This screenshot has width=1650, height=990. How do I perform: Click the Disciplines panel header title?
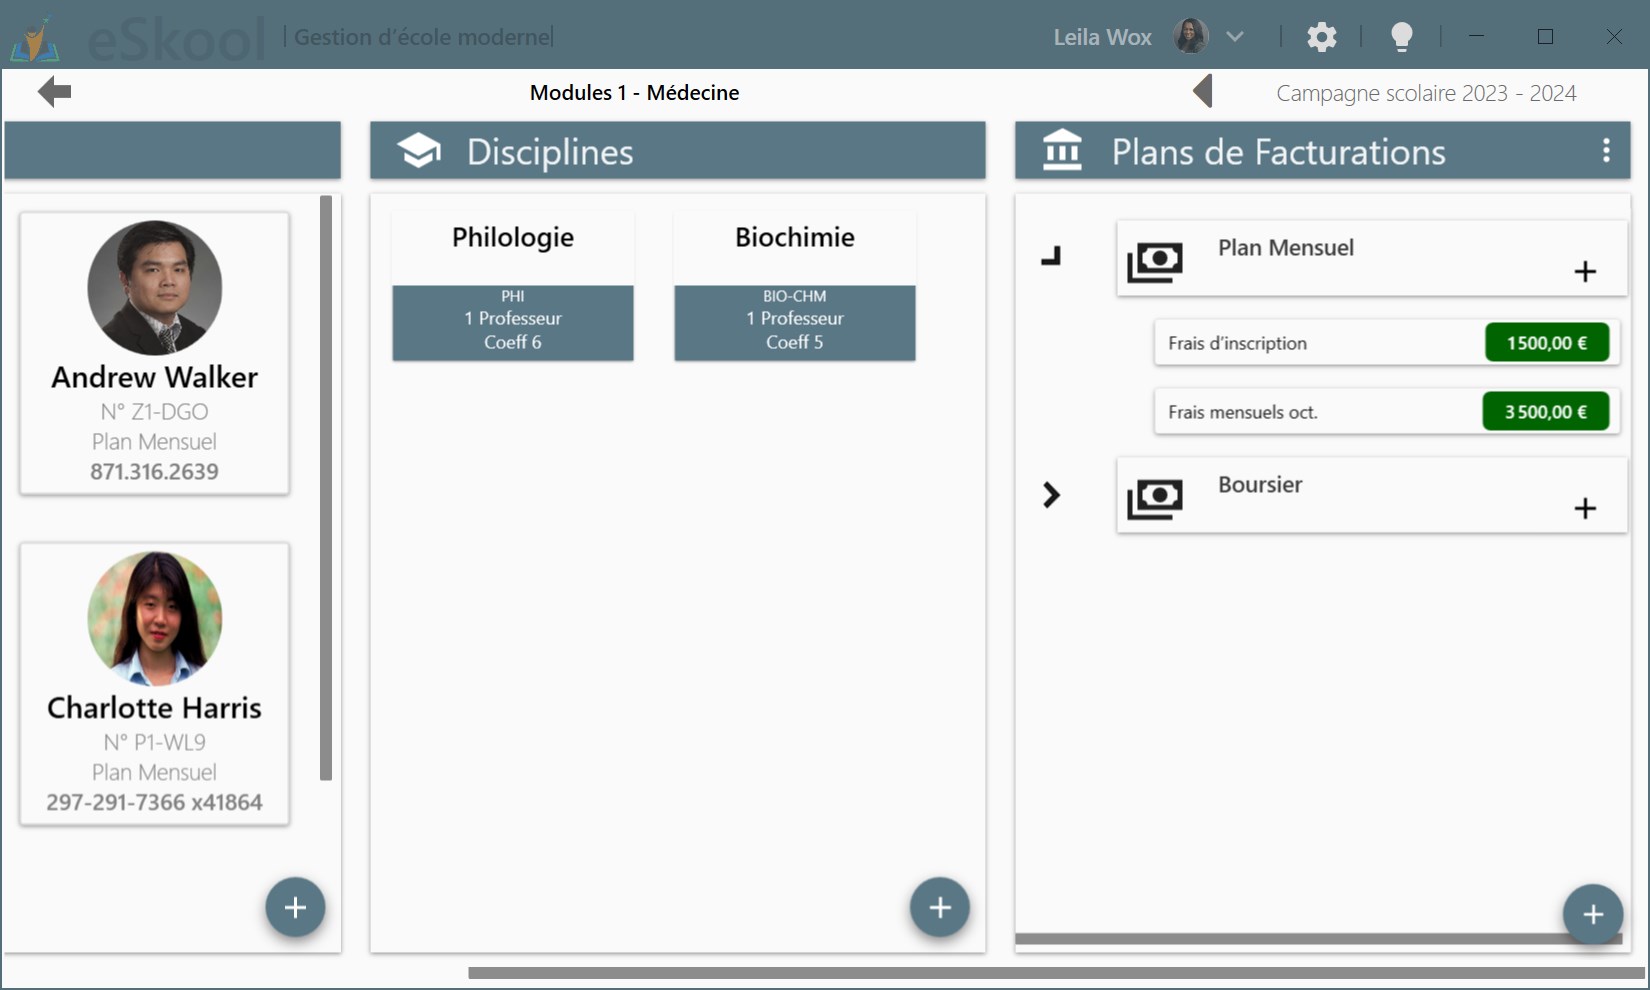coord(550,152)
